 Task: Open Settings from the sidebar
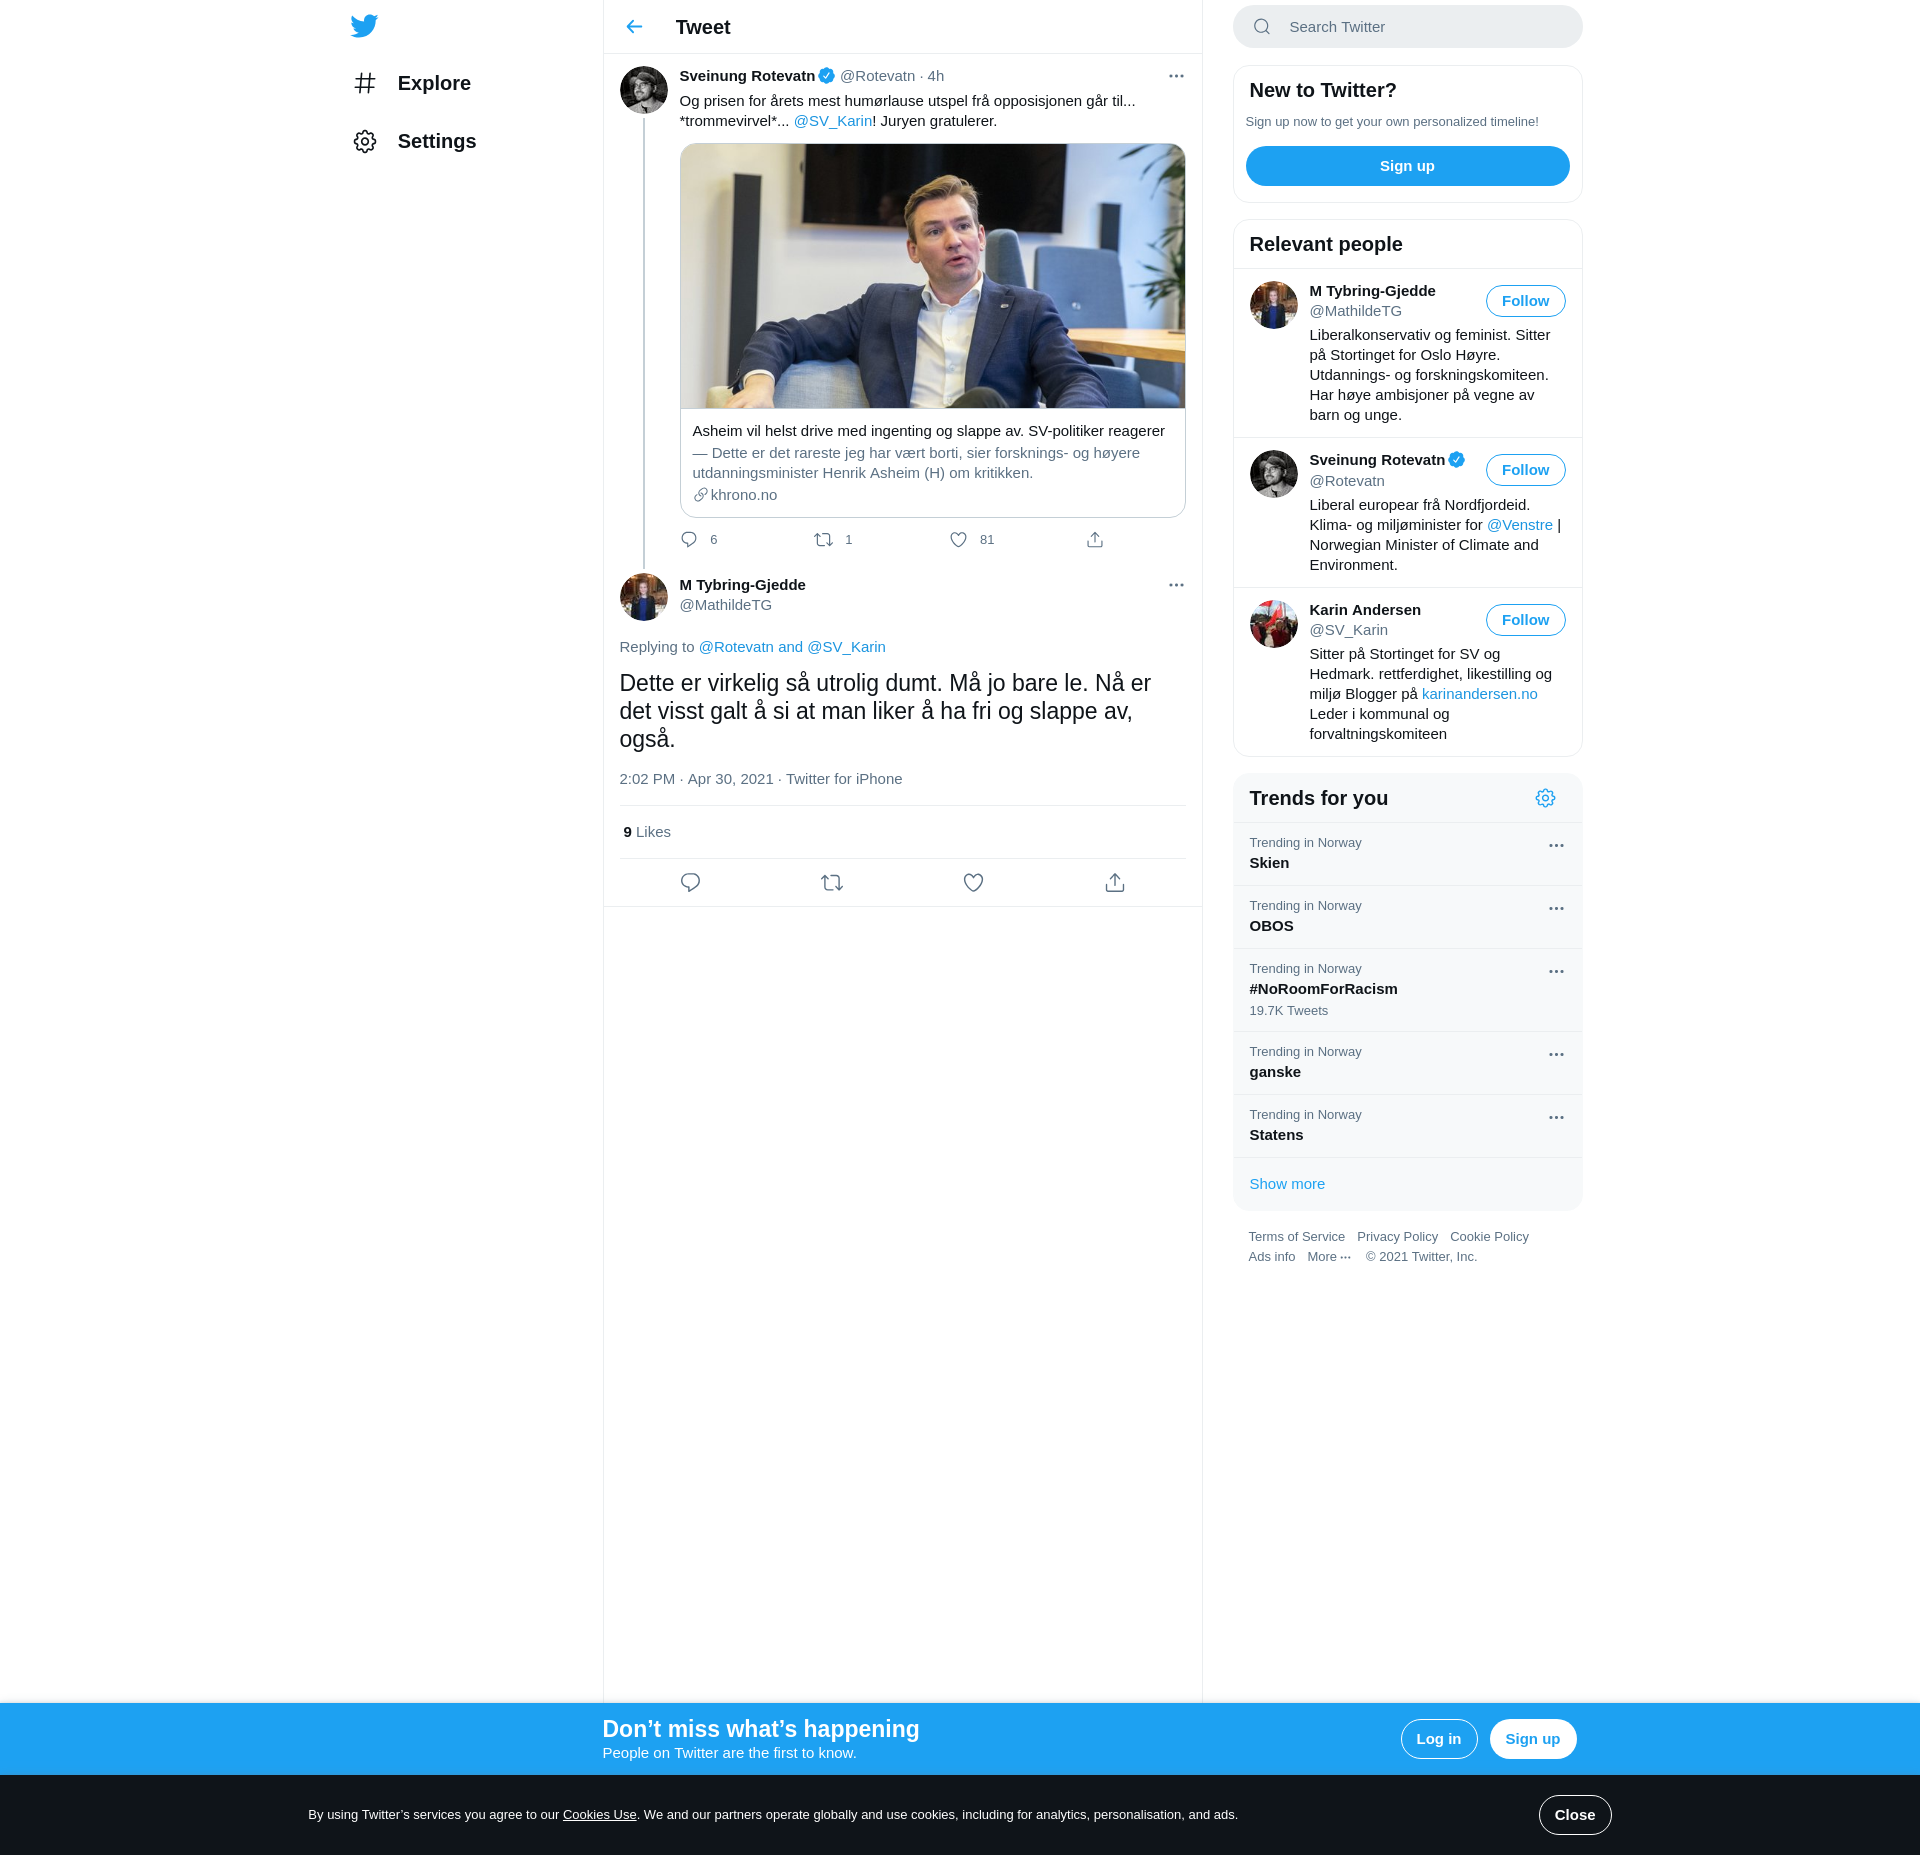tap(415, 141)
